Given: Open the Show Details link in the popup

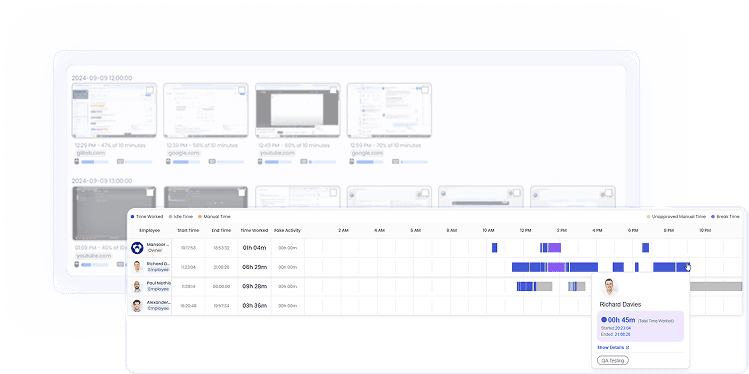Looking at the screenshot, I should pos(613,347).
